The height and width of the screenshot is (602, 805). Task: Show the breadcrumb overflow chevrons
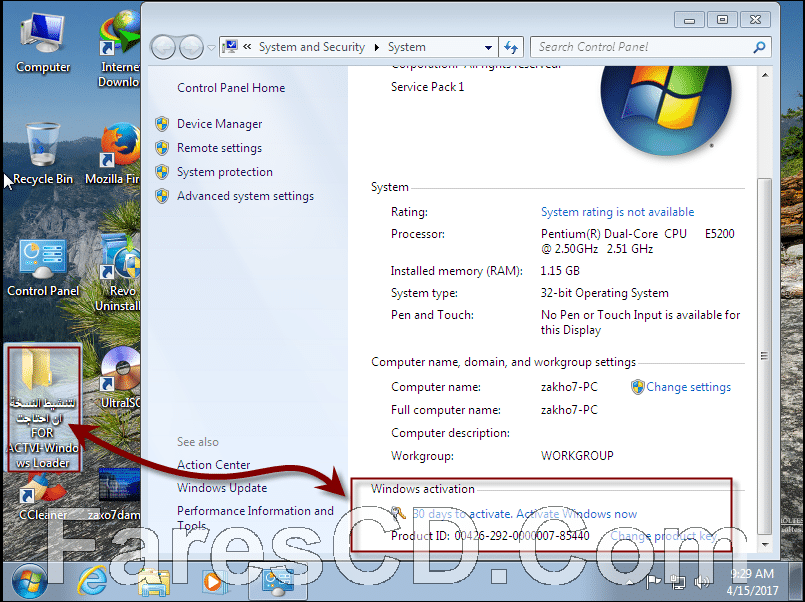(x=247, y=47)
